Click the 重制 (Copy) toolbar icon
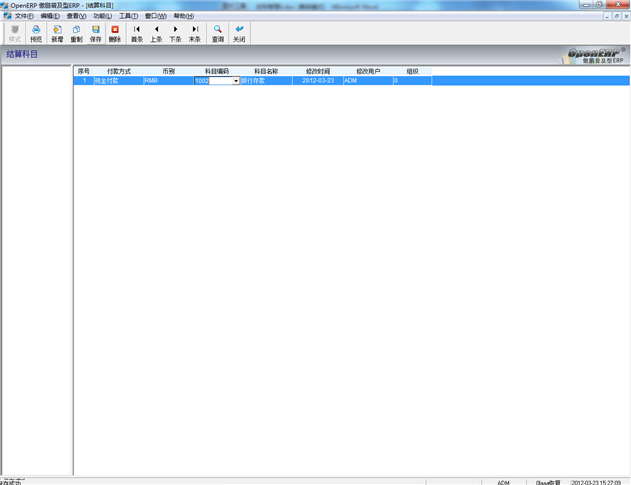The width and height of the screenshot is (631, 485). 76,33
